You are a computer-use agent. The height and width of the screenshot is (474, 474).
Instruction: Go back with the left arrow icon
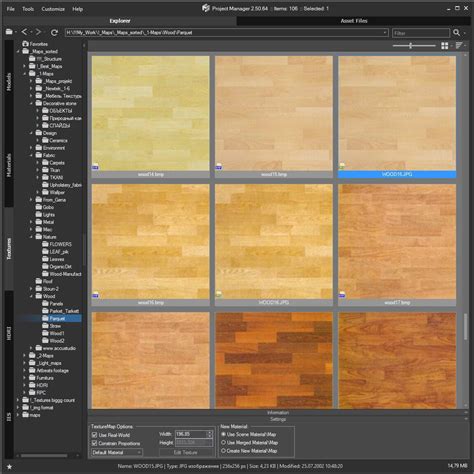(24, 32)
